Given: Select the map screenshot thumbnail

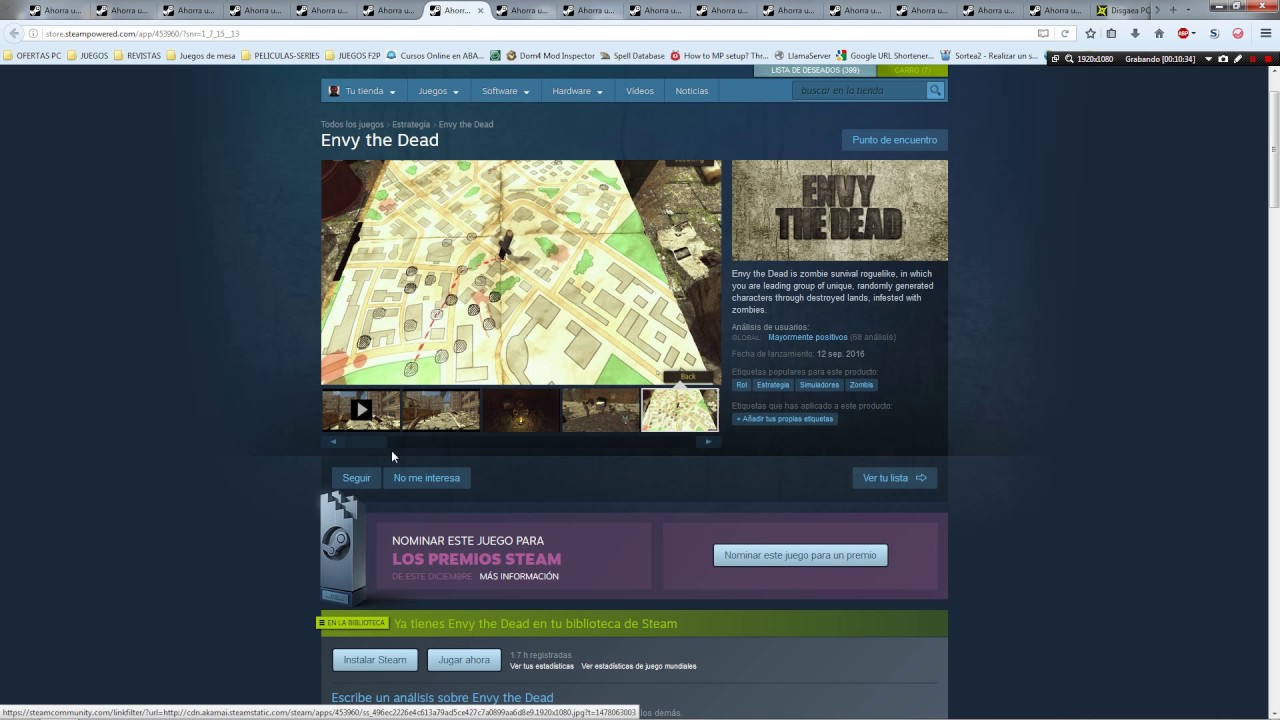Looking at the screenshot, I should tap(680, 410).
